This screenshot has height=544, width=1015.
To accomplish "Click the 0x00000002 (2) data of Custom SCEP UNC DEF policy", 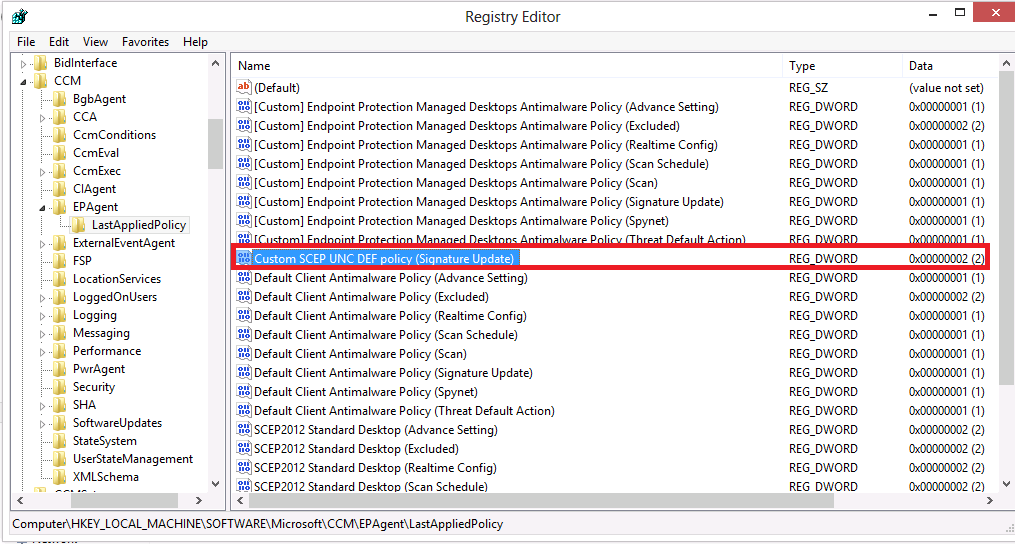I will [x=946, y=258].
